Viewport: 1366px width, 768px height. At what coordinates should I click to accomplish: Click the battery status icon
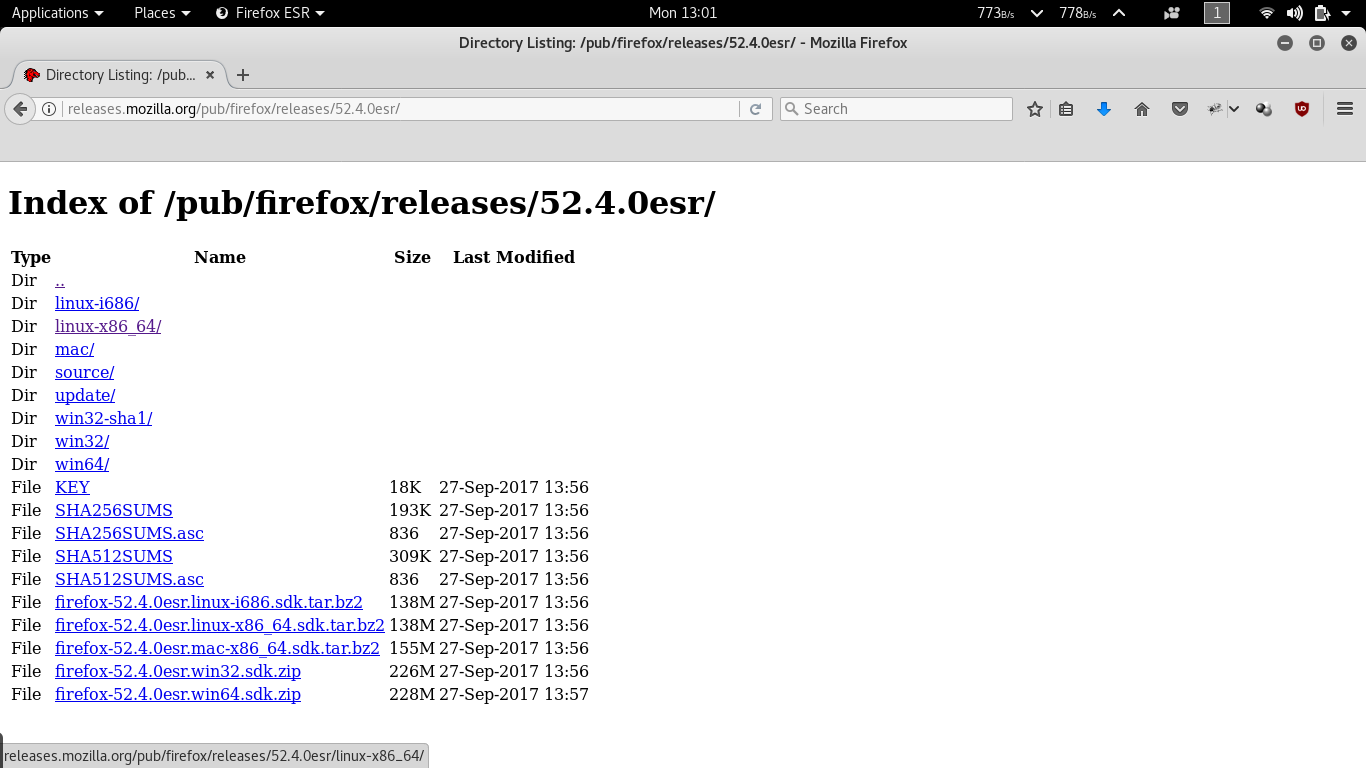[x=1322, y=13]
